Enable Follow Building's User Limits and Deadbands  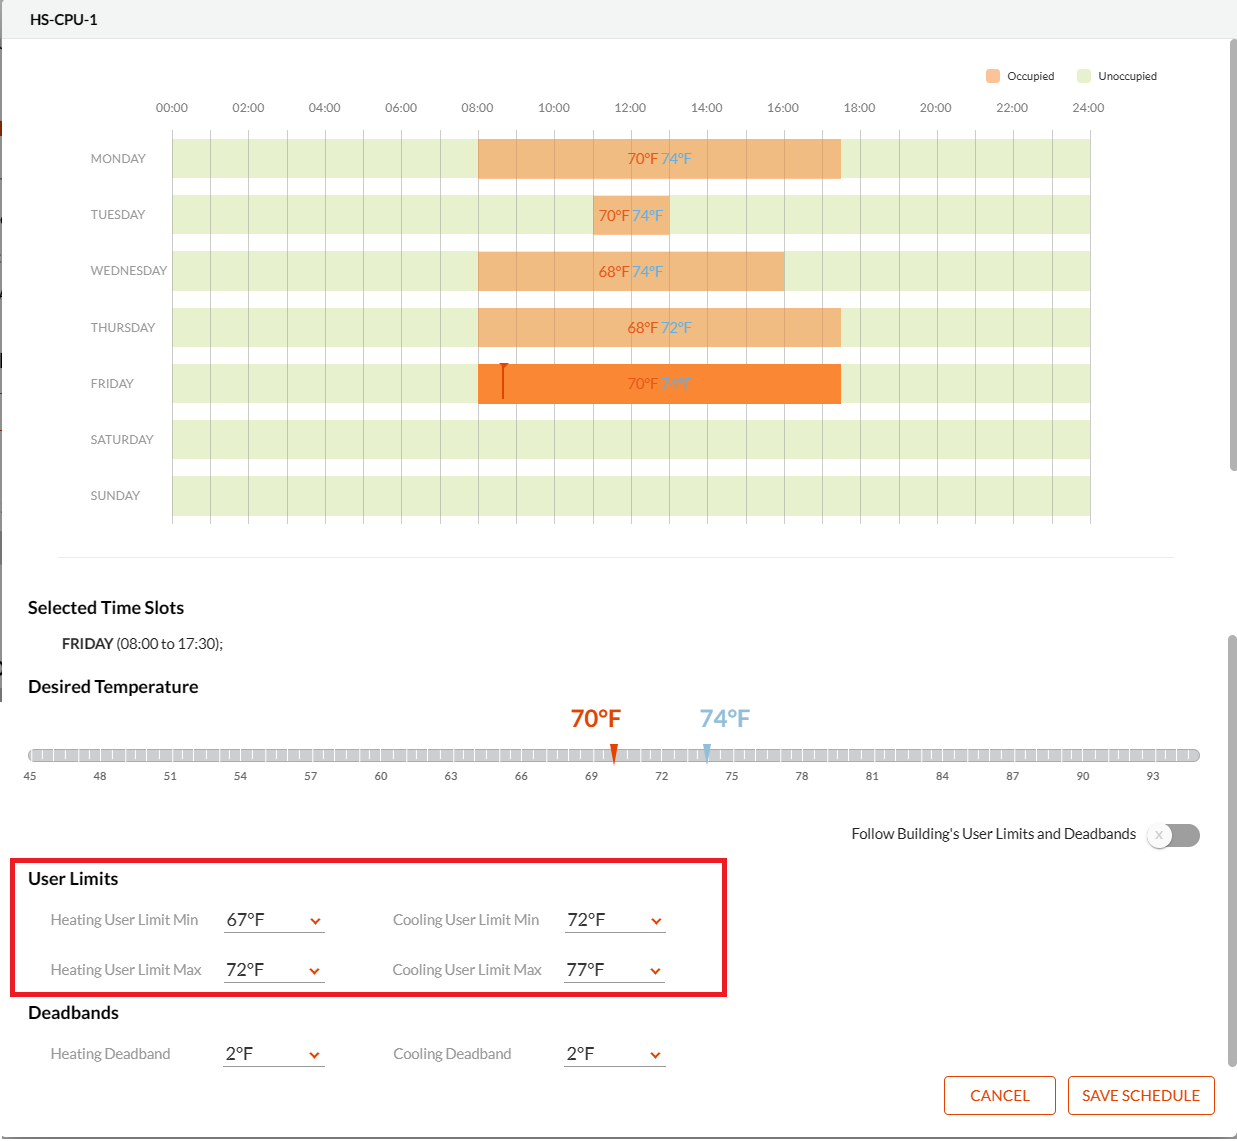[x=1172, y=835]
